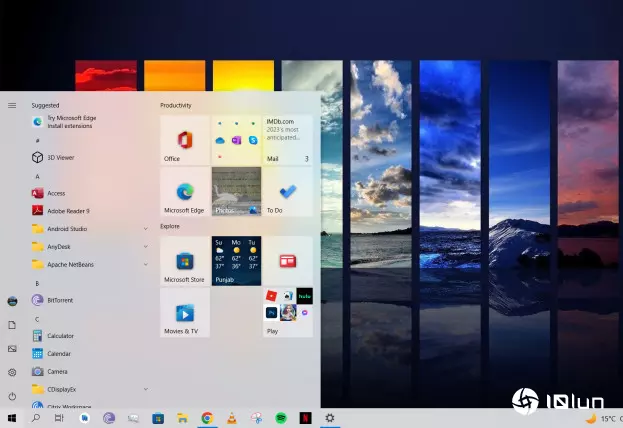The image size is (623, 428).
Task: Open Skype in the Productivity folder tile
Action: (253, 140)
